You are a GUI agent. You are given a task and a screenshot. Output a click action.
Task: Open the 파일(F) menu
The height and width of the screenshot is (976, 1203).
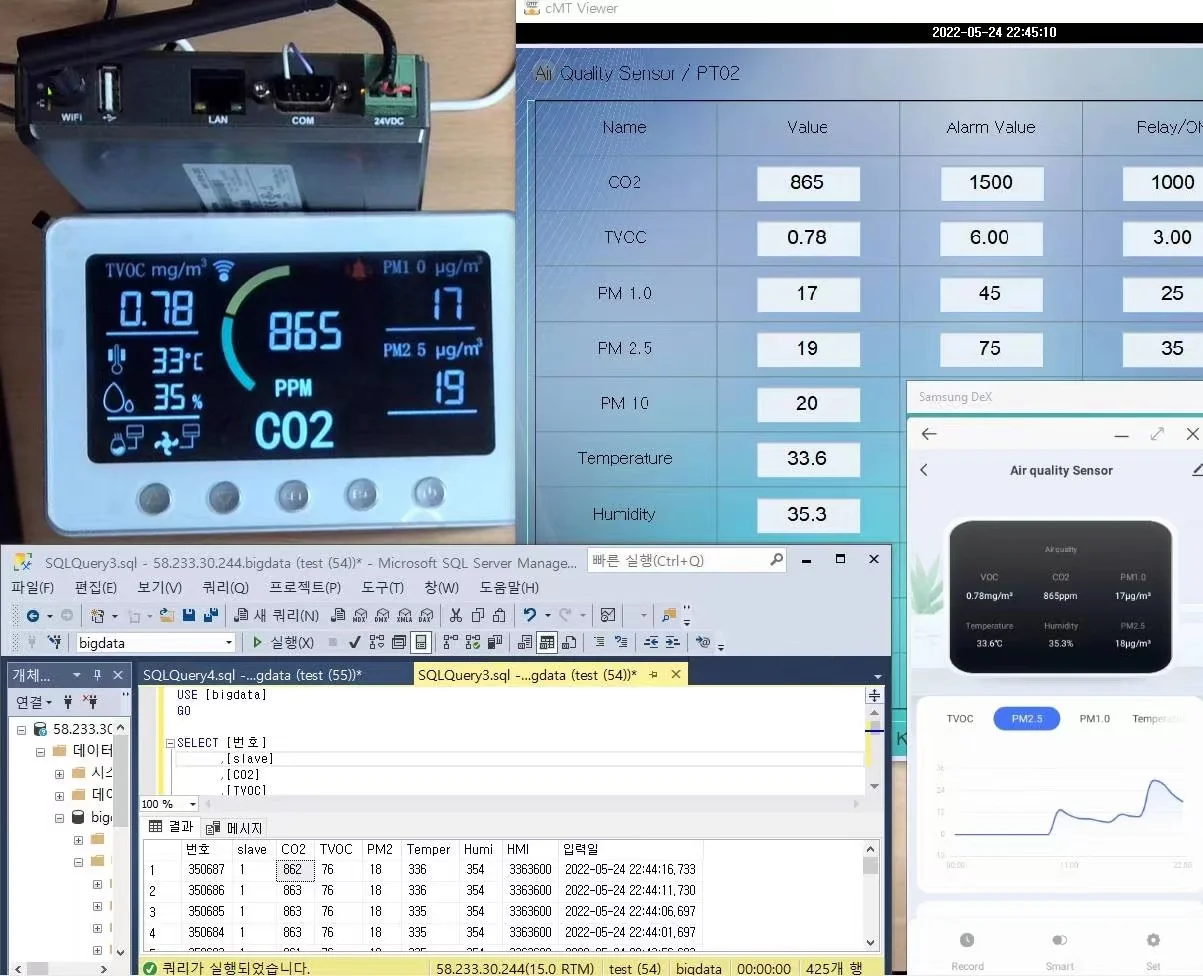33,587
